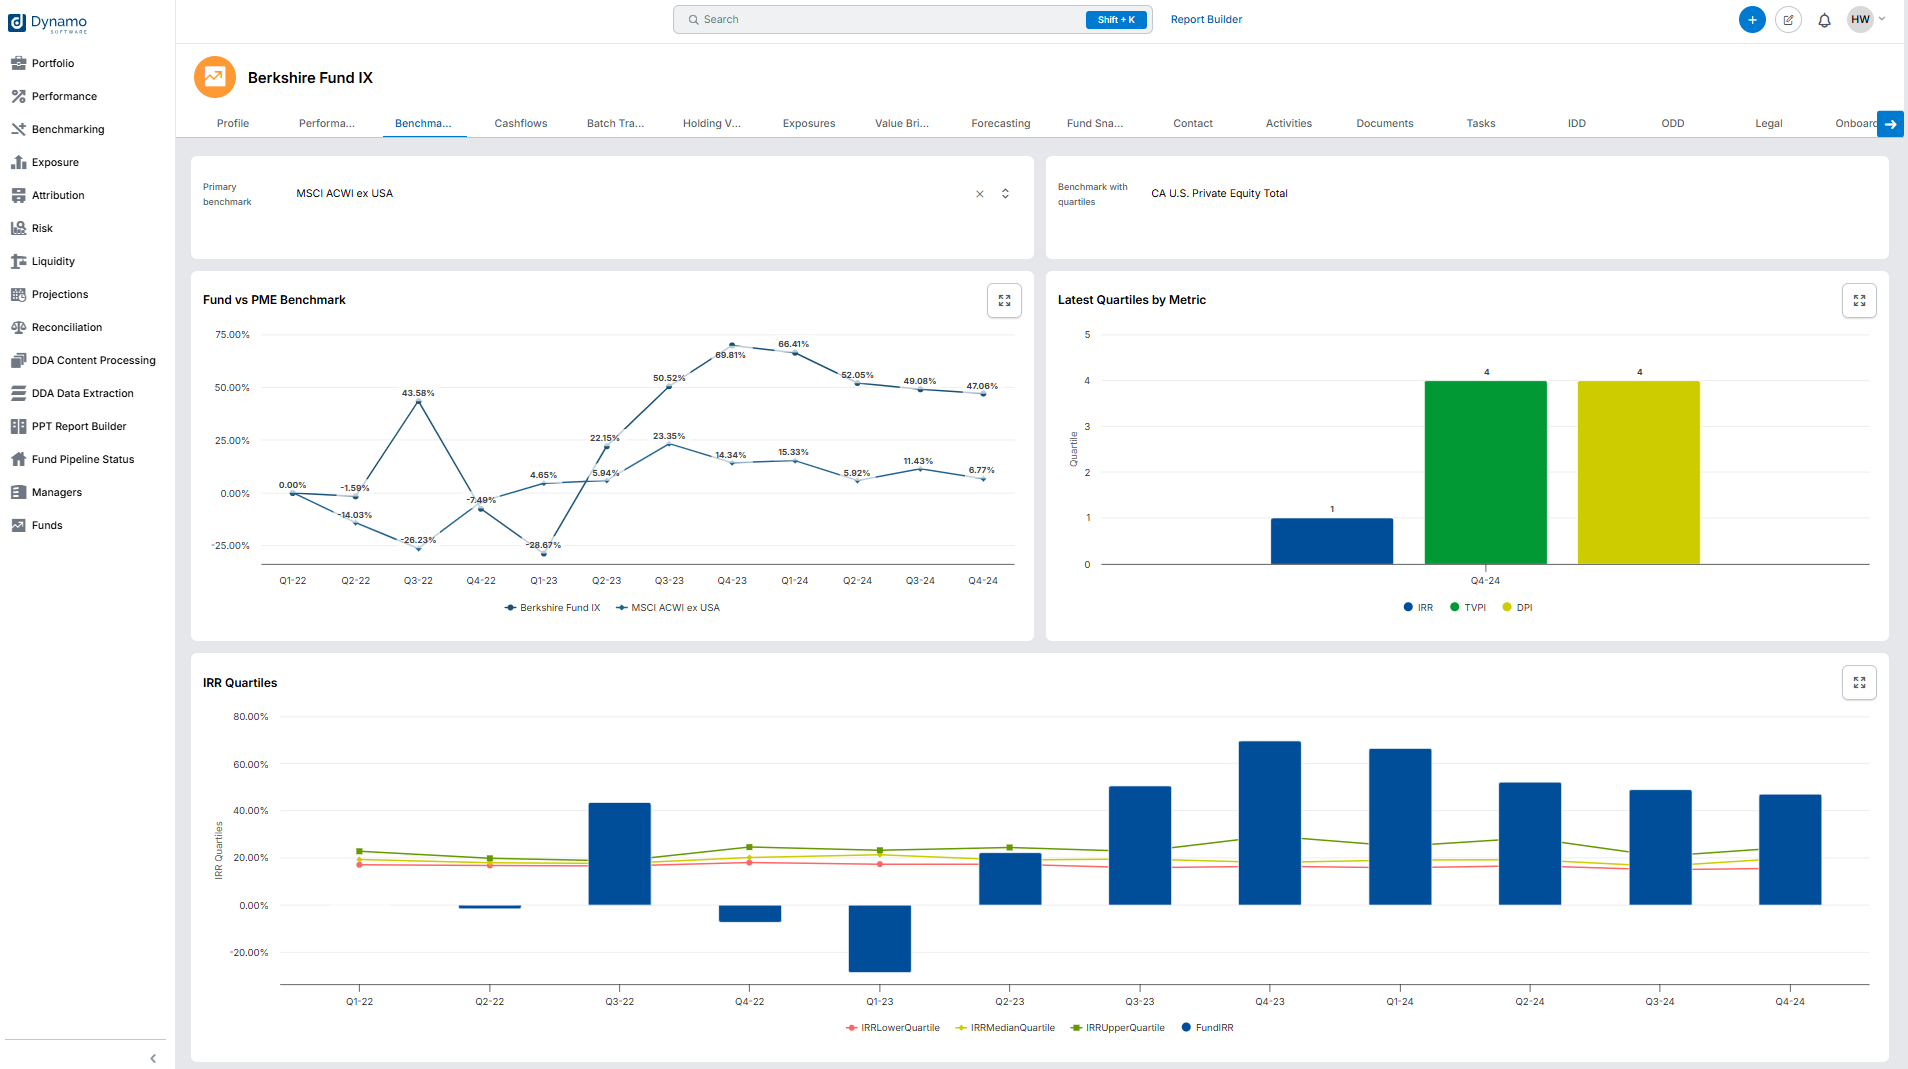Click the blue IRR quartile bar
1908x1069 pixels.
(x=1332, y=541)
